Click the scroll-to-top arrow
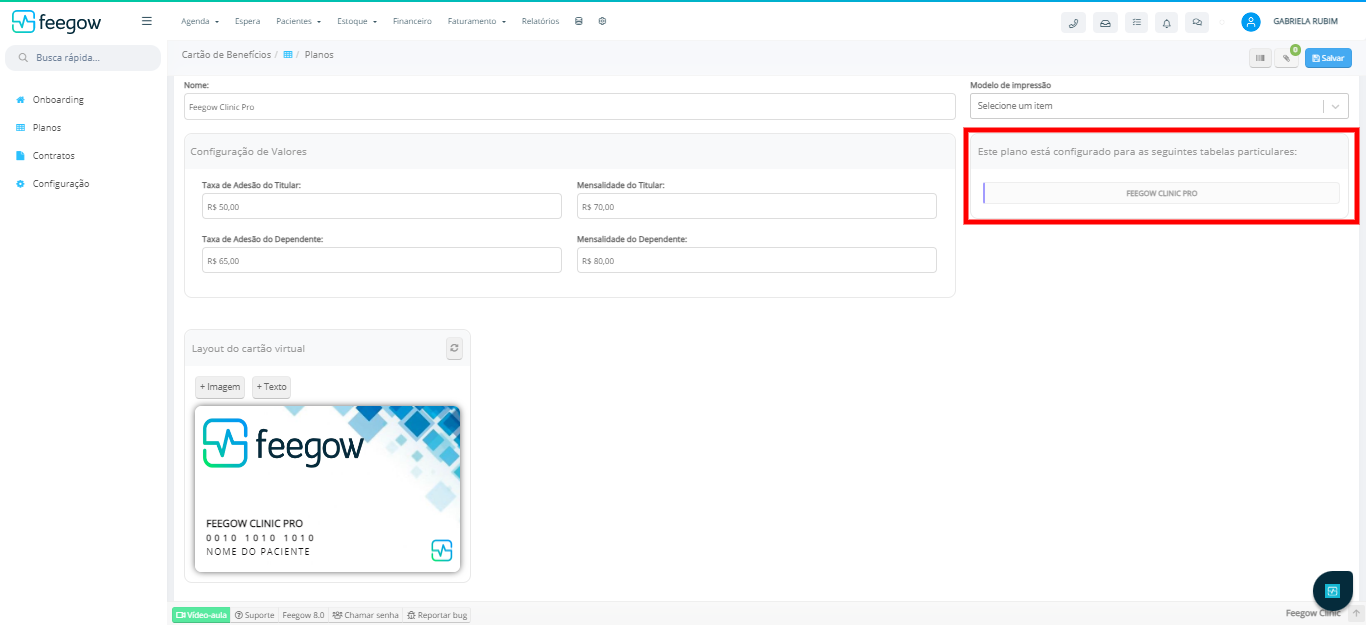 click(x=1357, y=613)
